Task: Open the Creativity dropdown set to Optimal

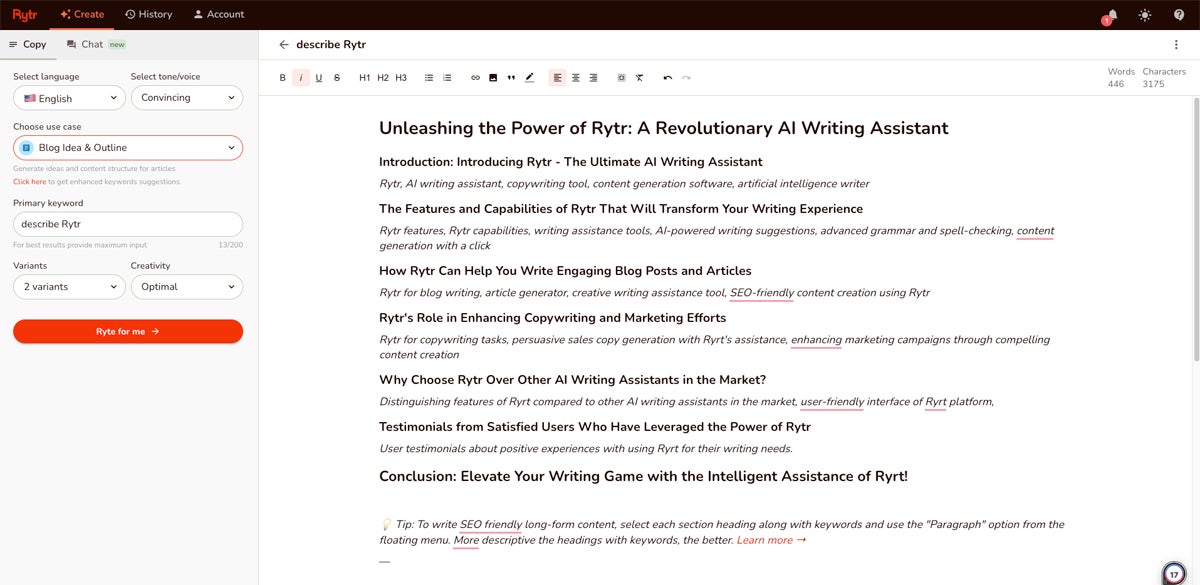Action: (x=187, y=287)
